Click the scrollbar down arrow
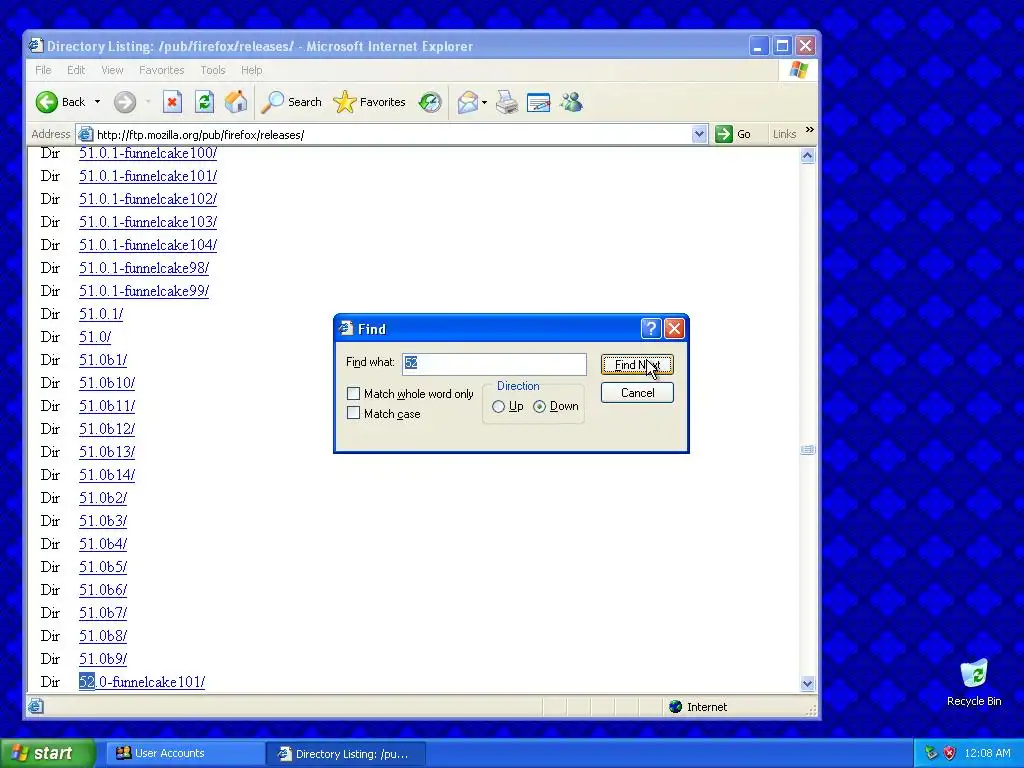The height and width of the screenshot is (768, 1024). click(x=808, y=684)
